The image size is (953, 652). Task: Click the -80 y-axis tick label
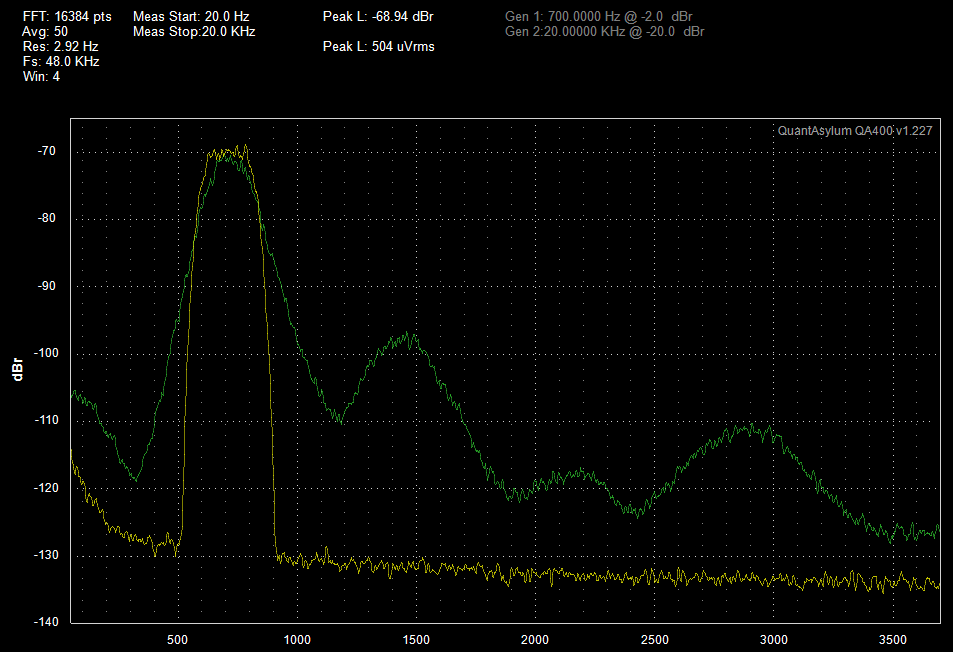(46, 218)
